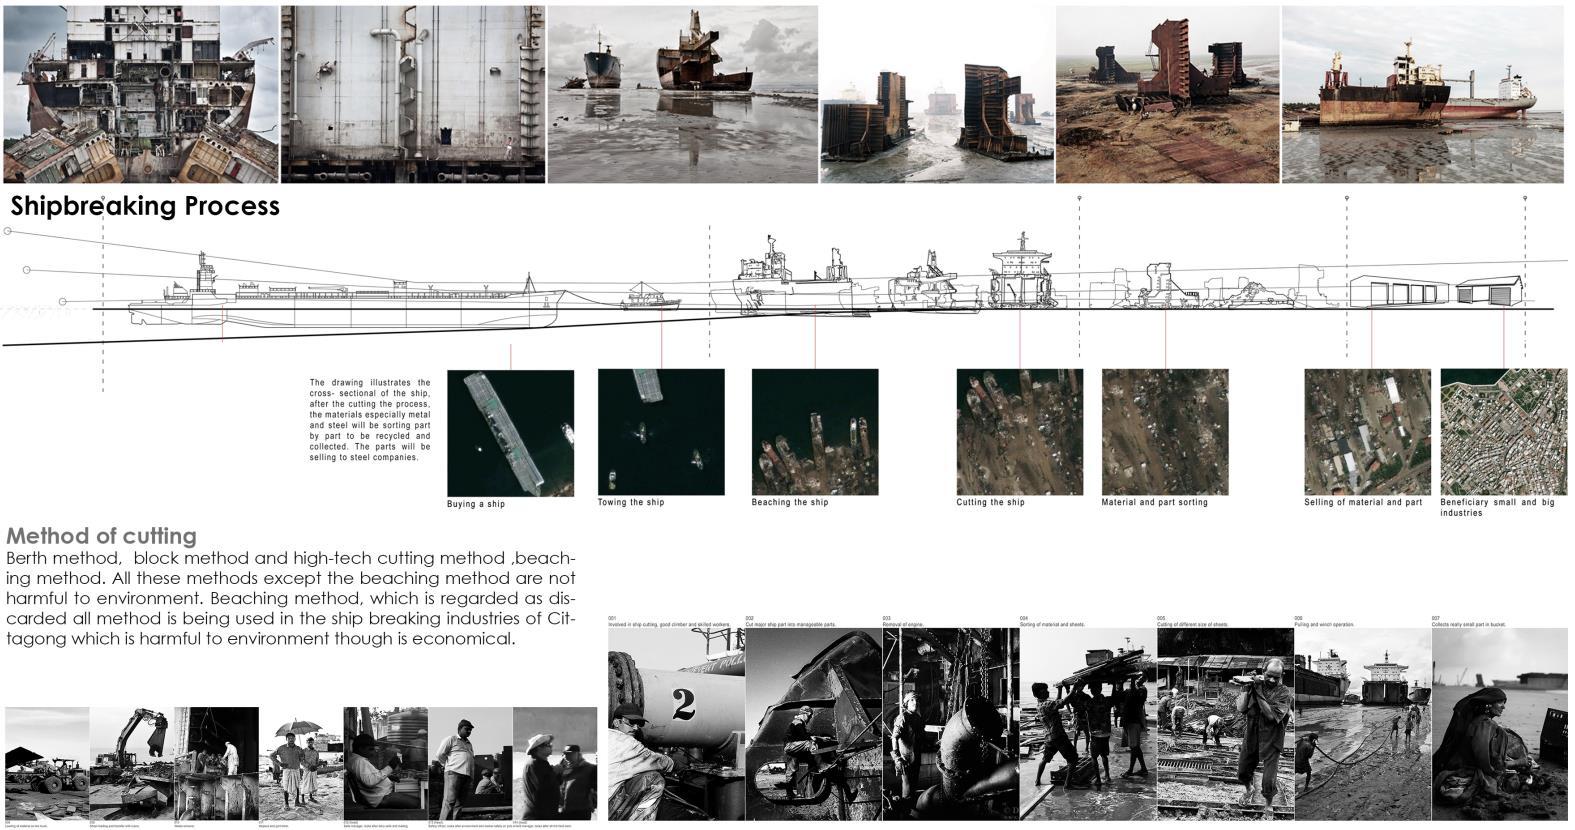Select the paragraph starting "Berth method, block method"
Image resolution: width=1575 pixels, height=830 pixels.
click(x=291, y=598)
